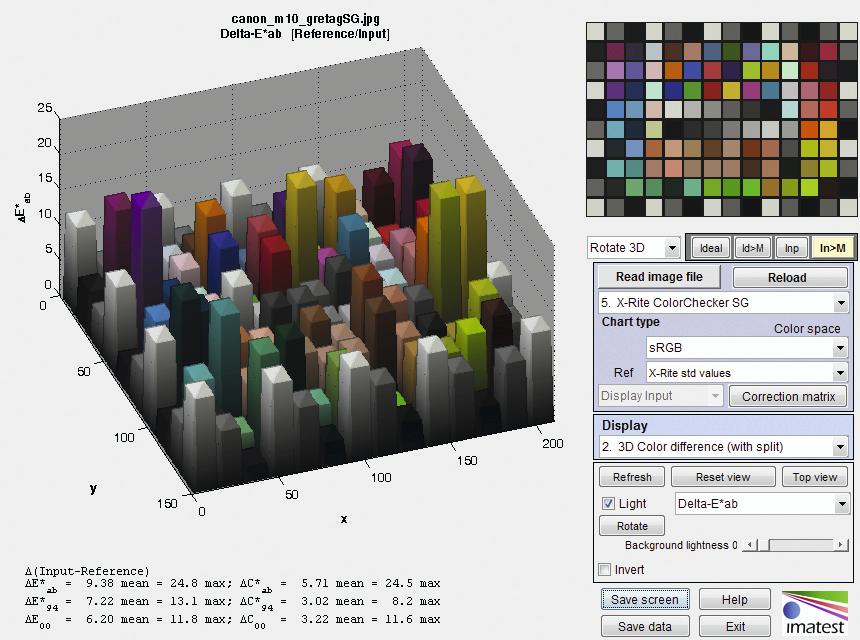Open Help
Viewport: 860px width, 640px height.
734,600
